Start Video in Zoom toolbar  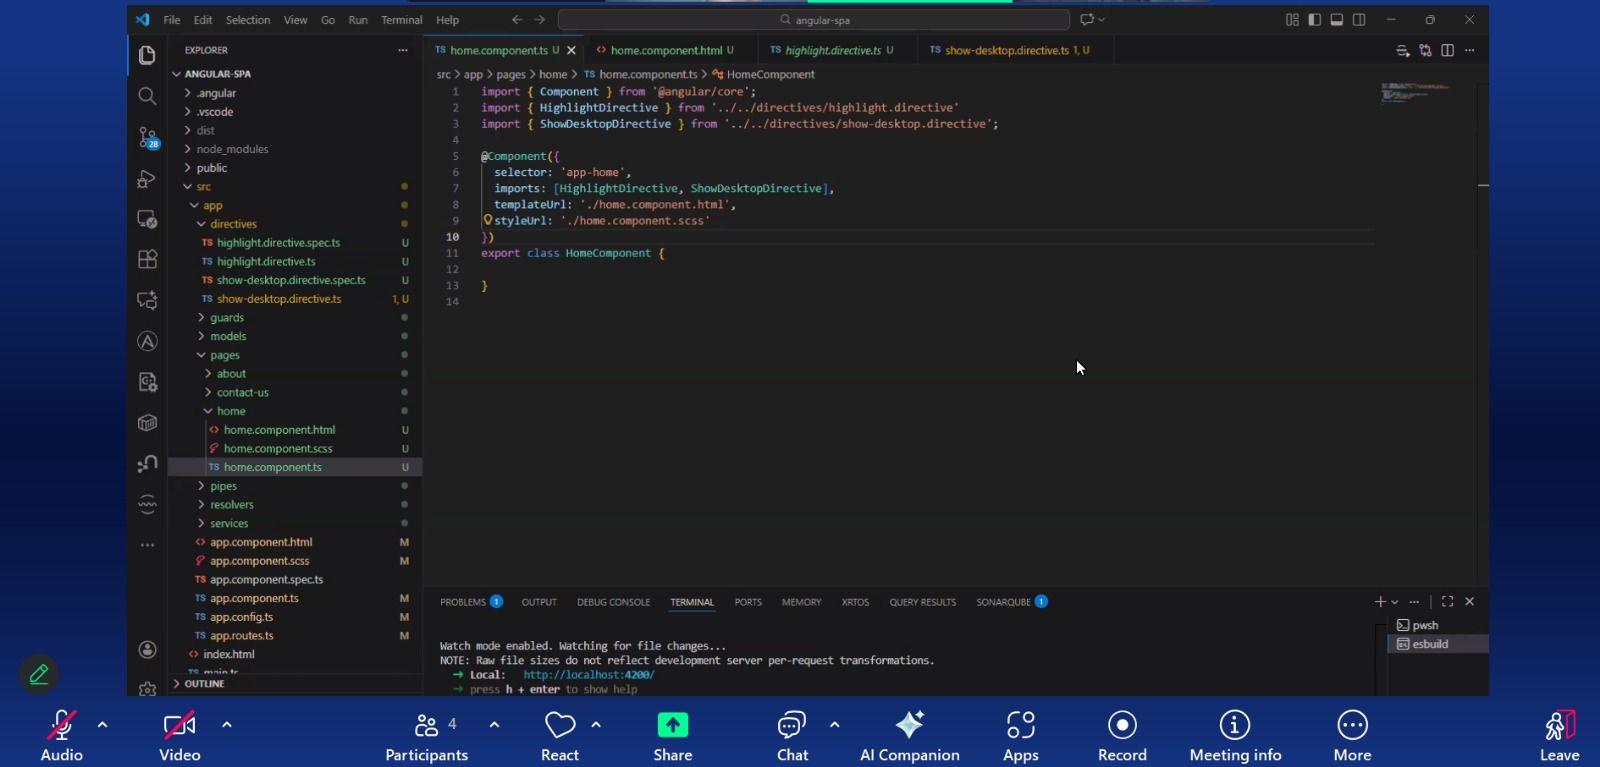[x=180, y=736]
